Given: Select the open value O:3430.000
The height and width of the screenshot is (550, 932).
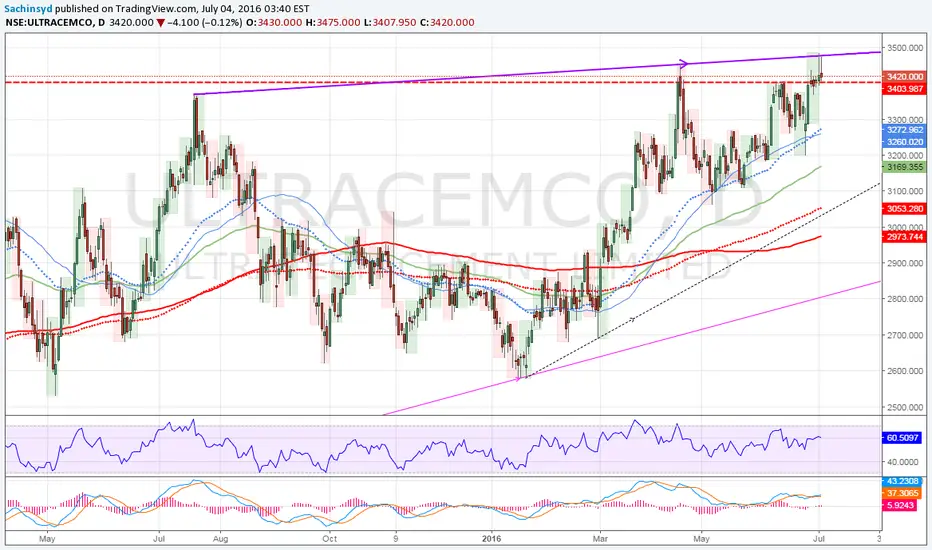Looking at the screenshot, I should click(x=274, y=23).
